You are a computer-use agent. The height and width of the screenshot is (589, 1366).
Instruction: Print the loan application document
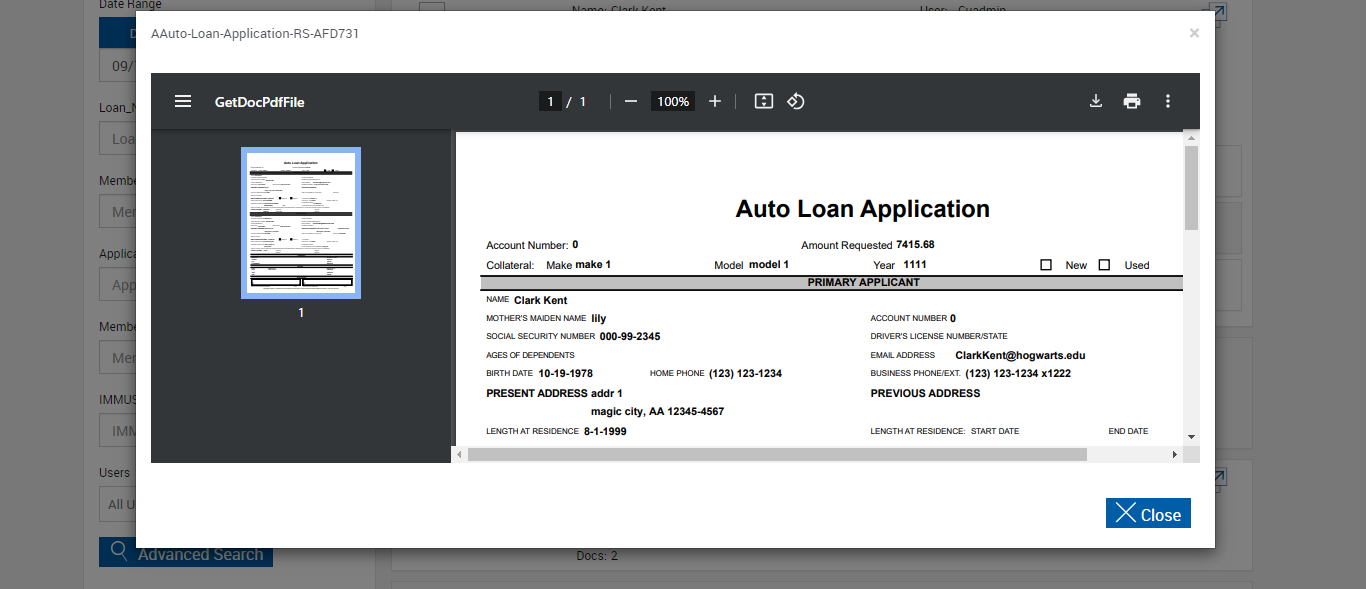1132,101
